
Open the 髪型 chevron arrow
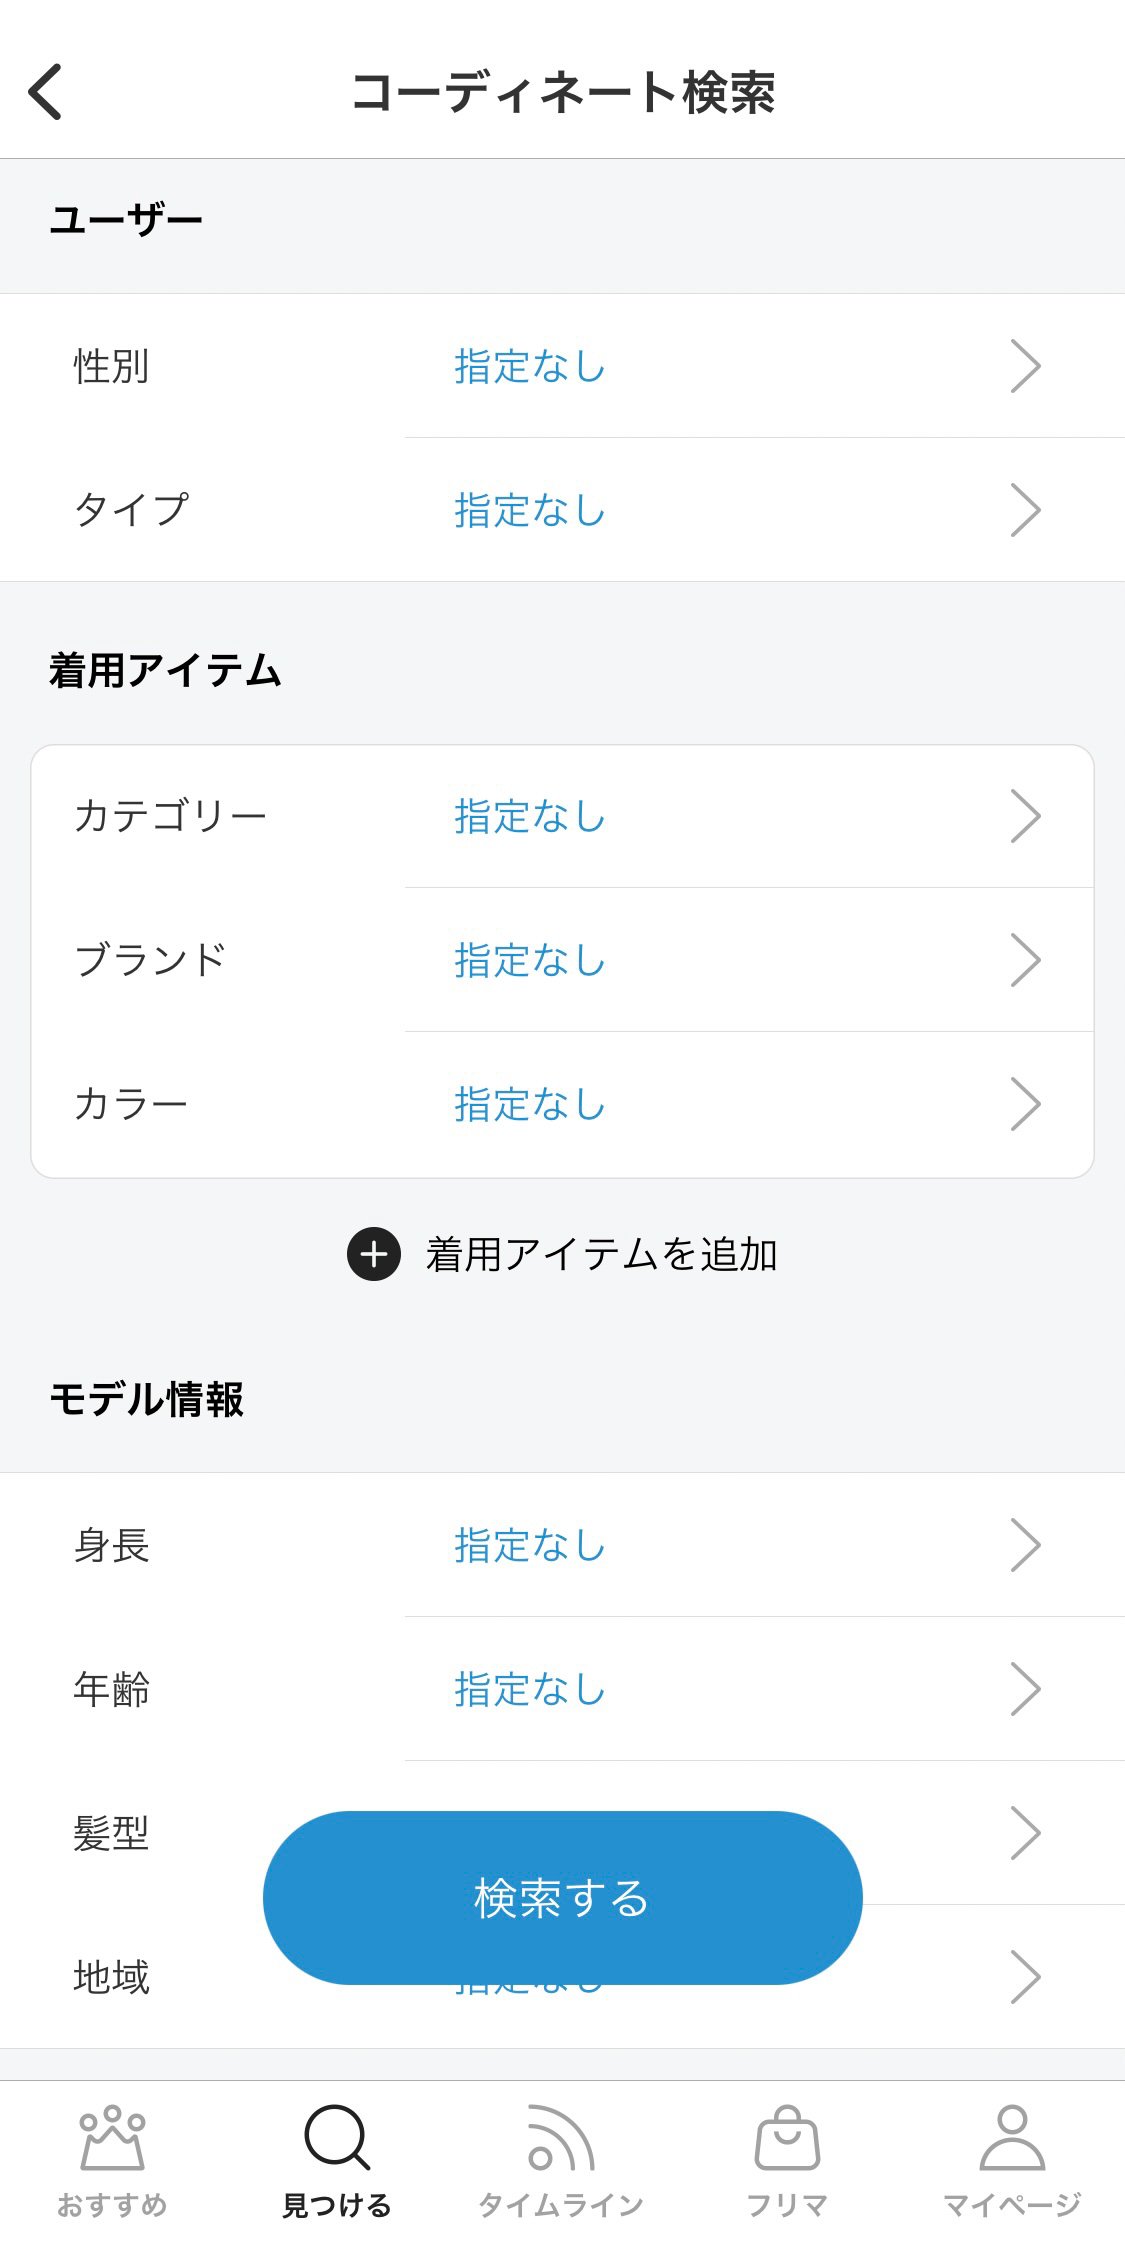(1025, 1833)
